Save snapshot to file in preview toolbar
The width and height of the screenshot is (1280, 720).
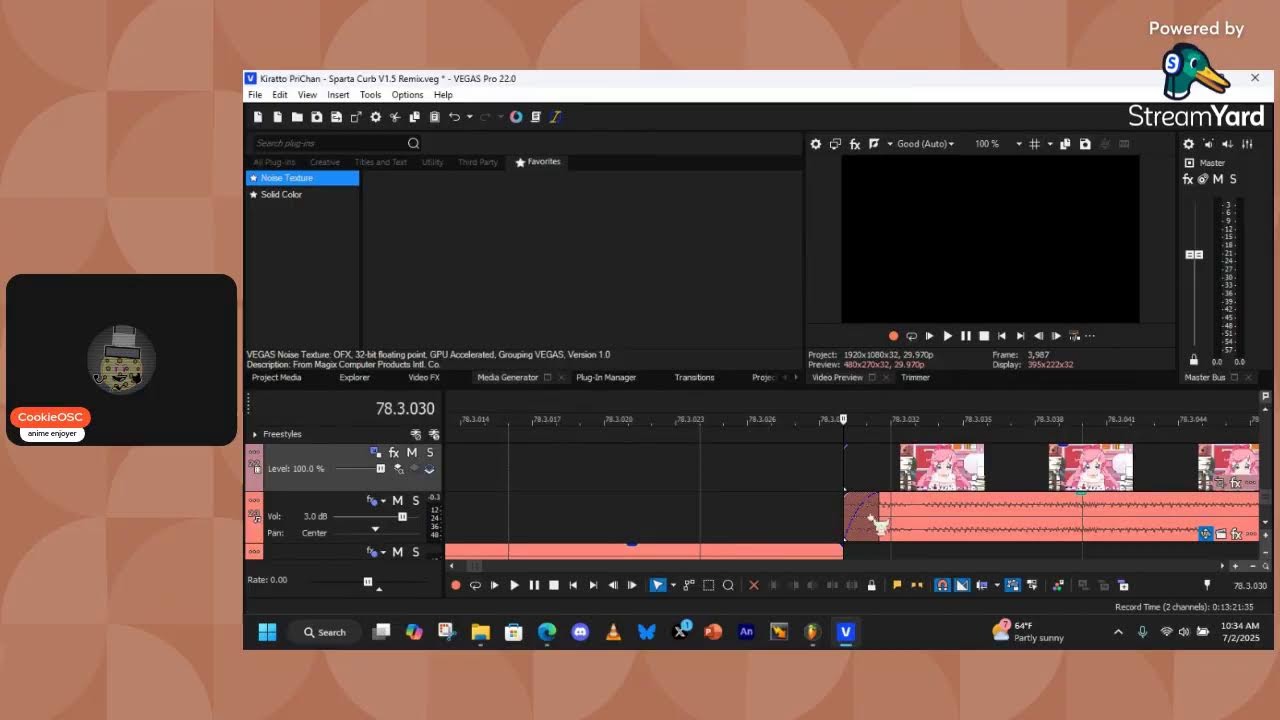[1085, 144]
